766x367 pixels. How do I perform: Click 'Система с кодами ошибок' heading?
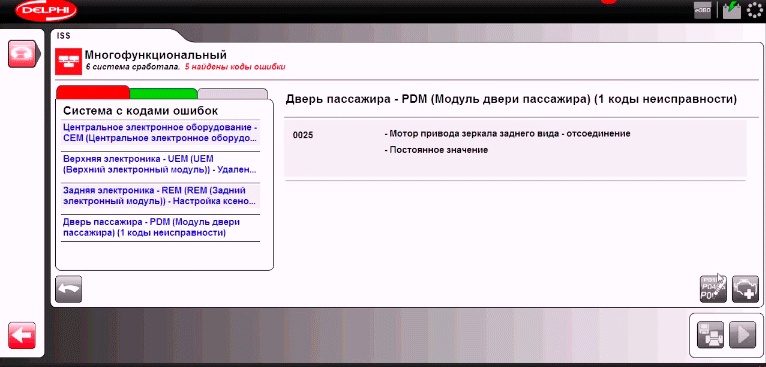point(141,110)
